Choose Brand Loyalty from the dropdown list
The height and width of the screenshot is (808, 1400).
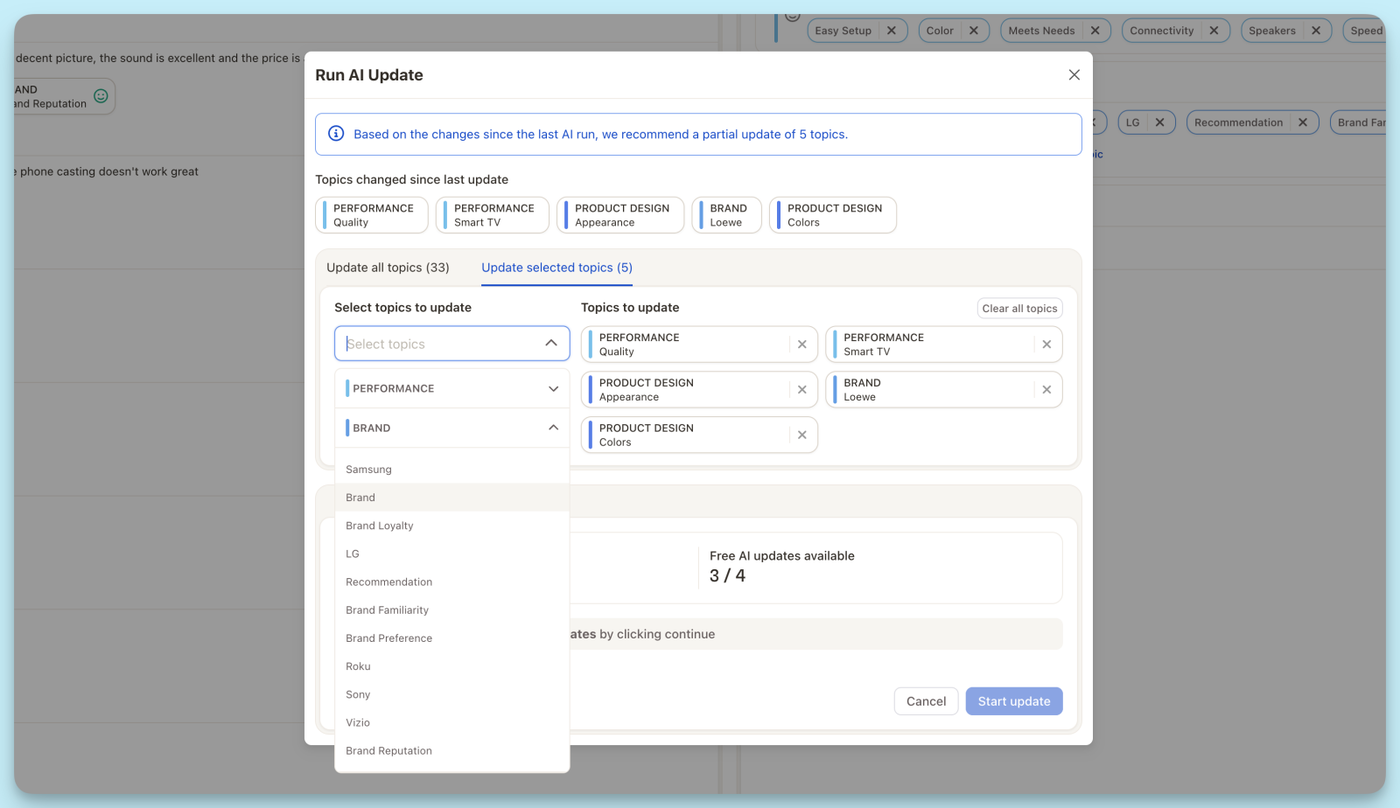click(380, 526)
